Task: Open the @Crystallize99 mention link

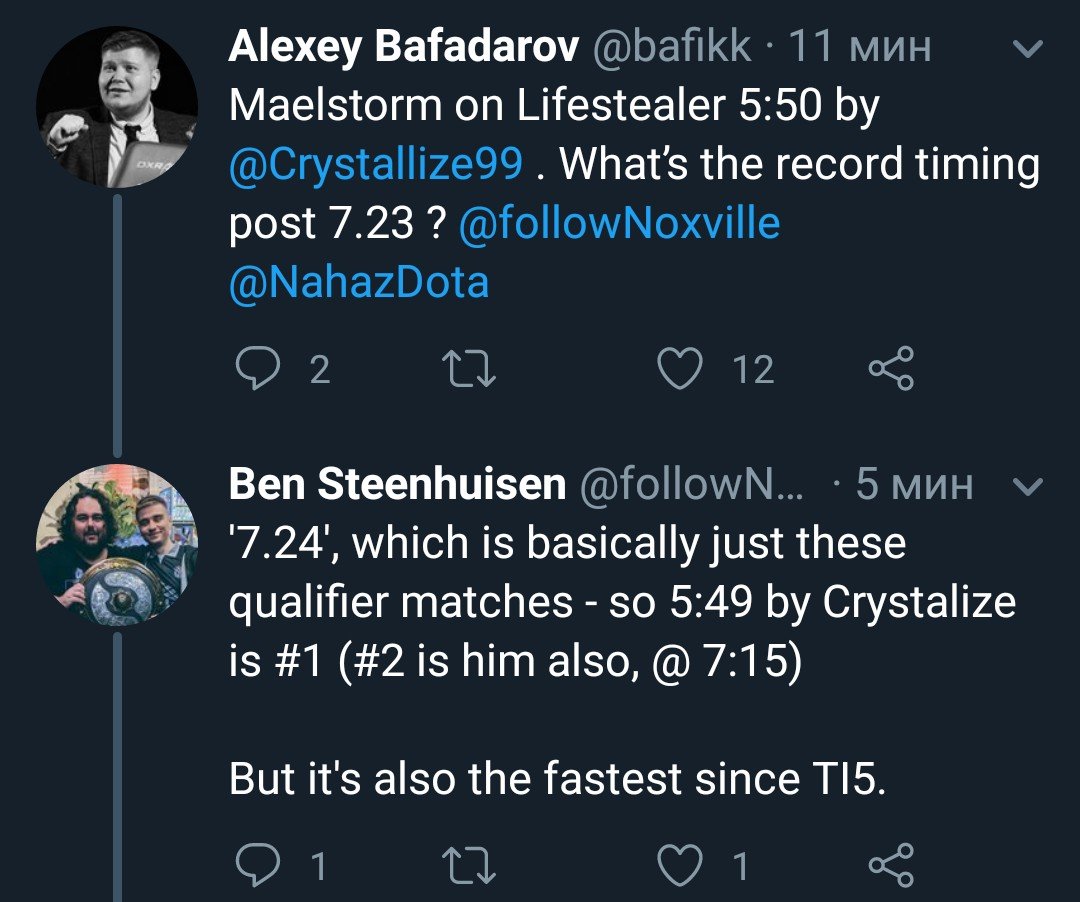Action: point(376,164)
